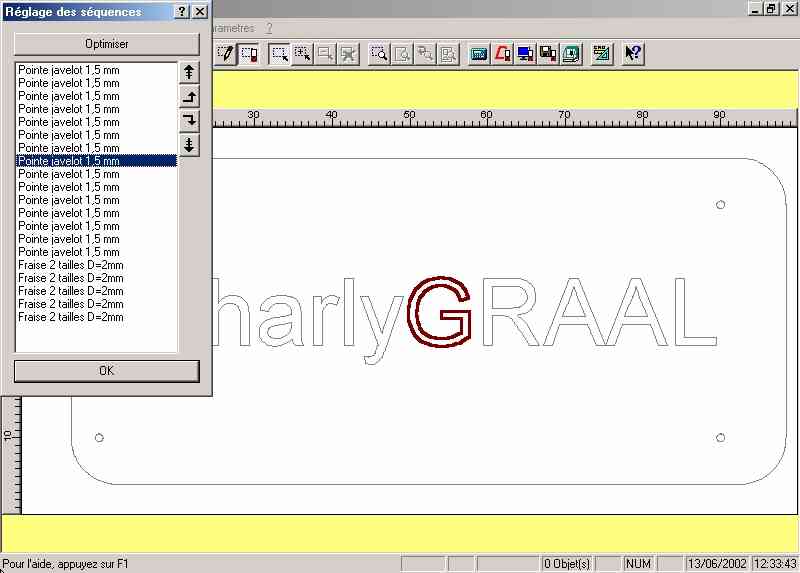
Task: Open the partially hidden Paramètres menu
Action: click(233, 29)
